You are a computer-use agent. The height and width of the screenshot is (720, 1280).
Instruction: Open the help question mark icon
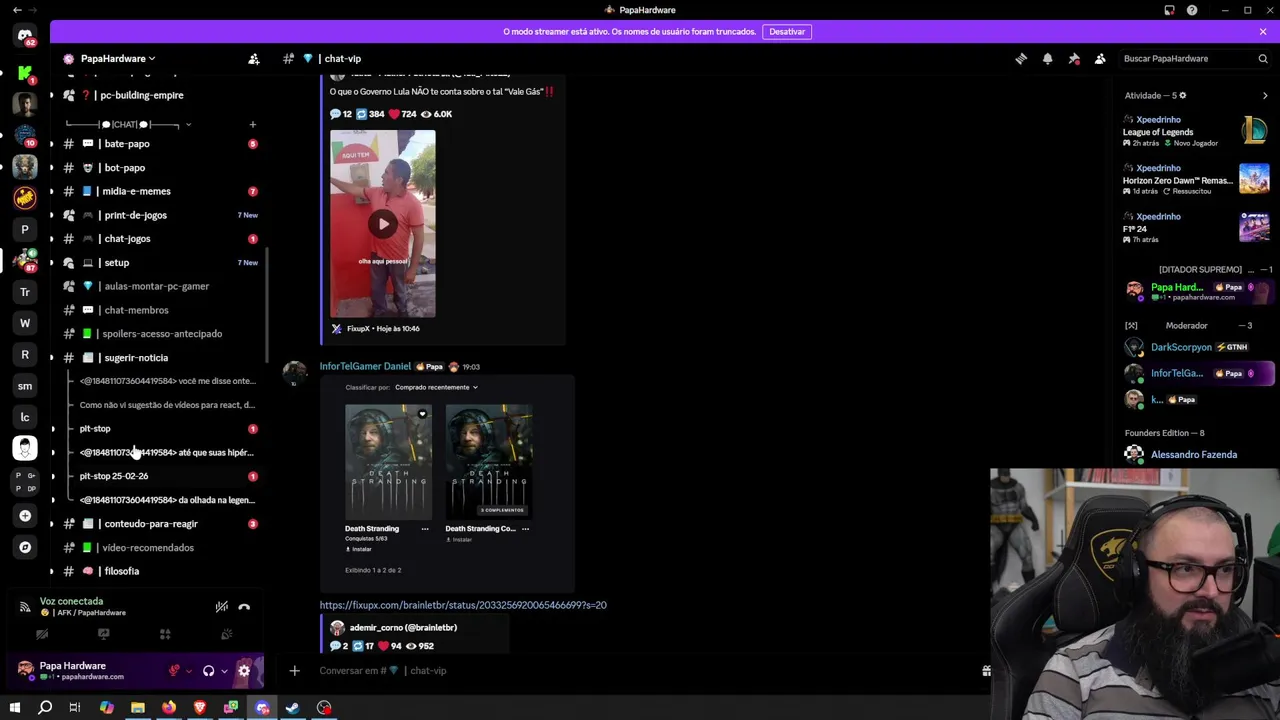[1192, 10]
